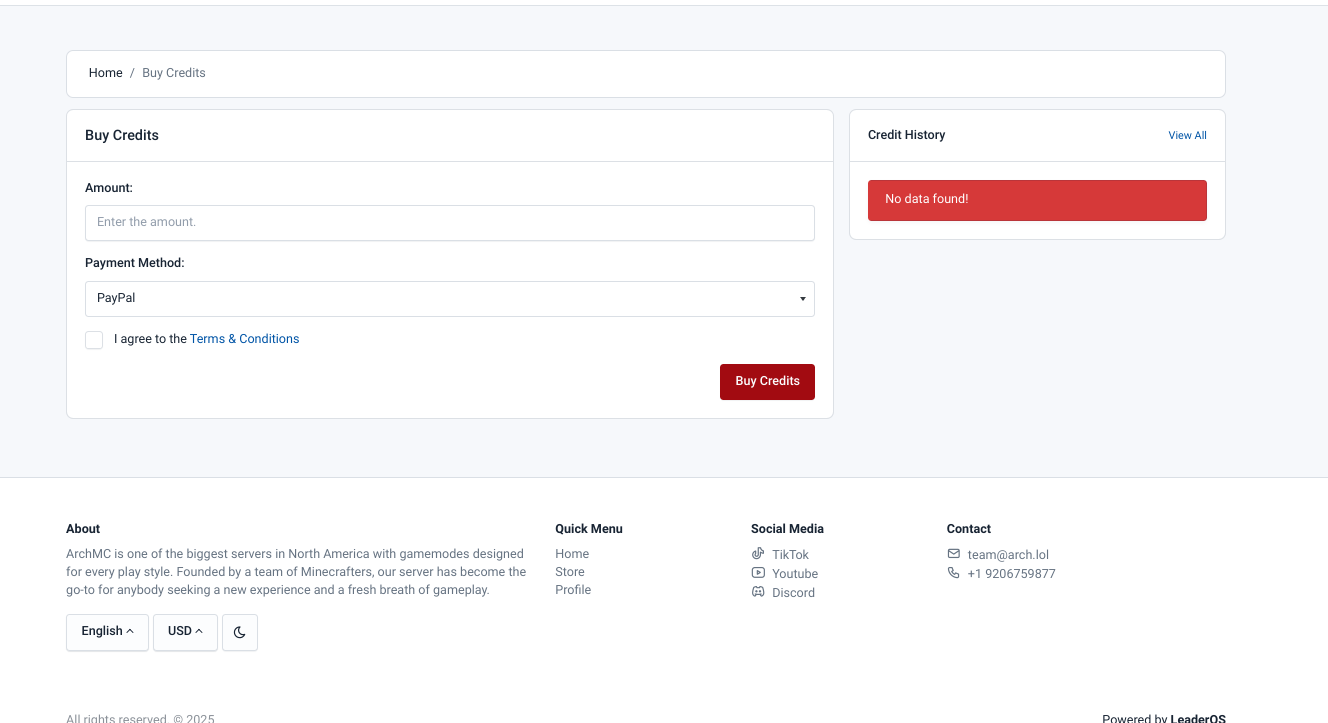1328x723 pixels.
Task: Open the Payment Method PayPal dropdown
Action: (x=450, y=299)
